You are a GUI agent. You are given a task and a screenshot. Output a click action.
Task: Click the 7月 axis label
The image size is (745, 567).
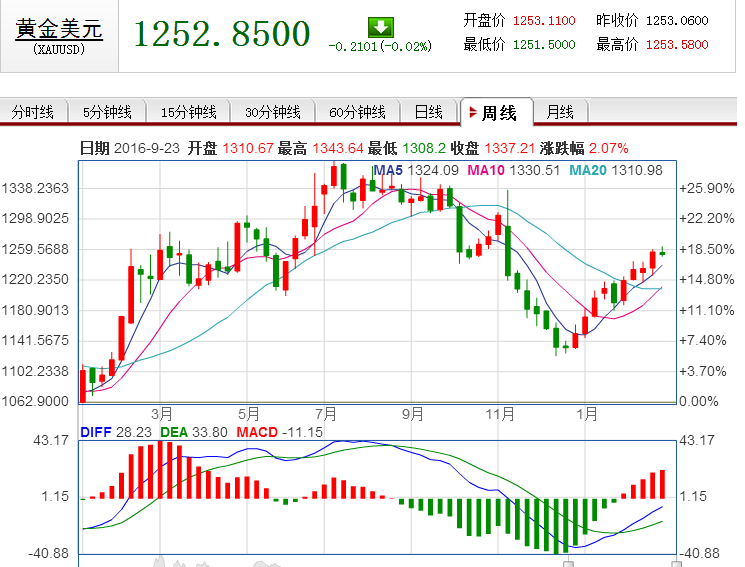[326, 414]
